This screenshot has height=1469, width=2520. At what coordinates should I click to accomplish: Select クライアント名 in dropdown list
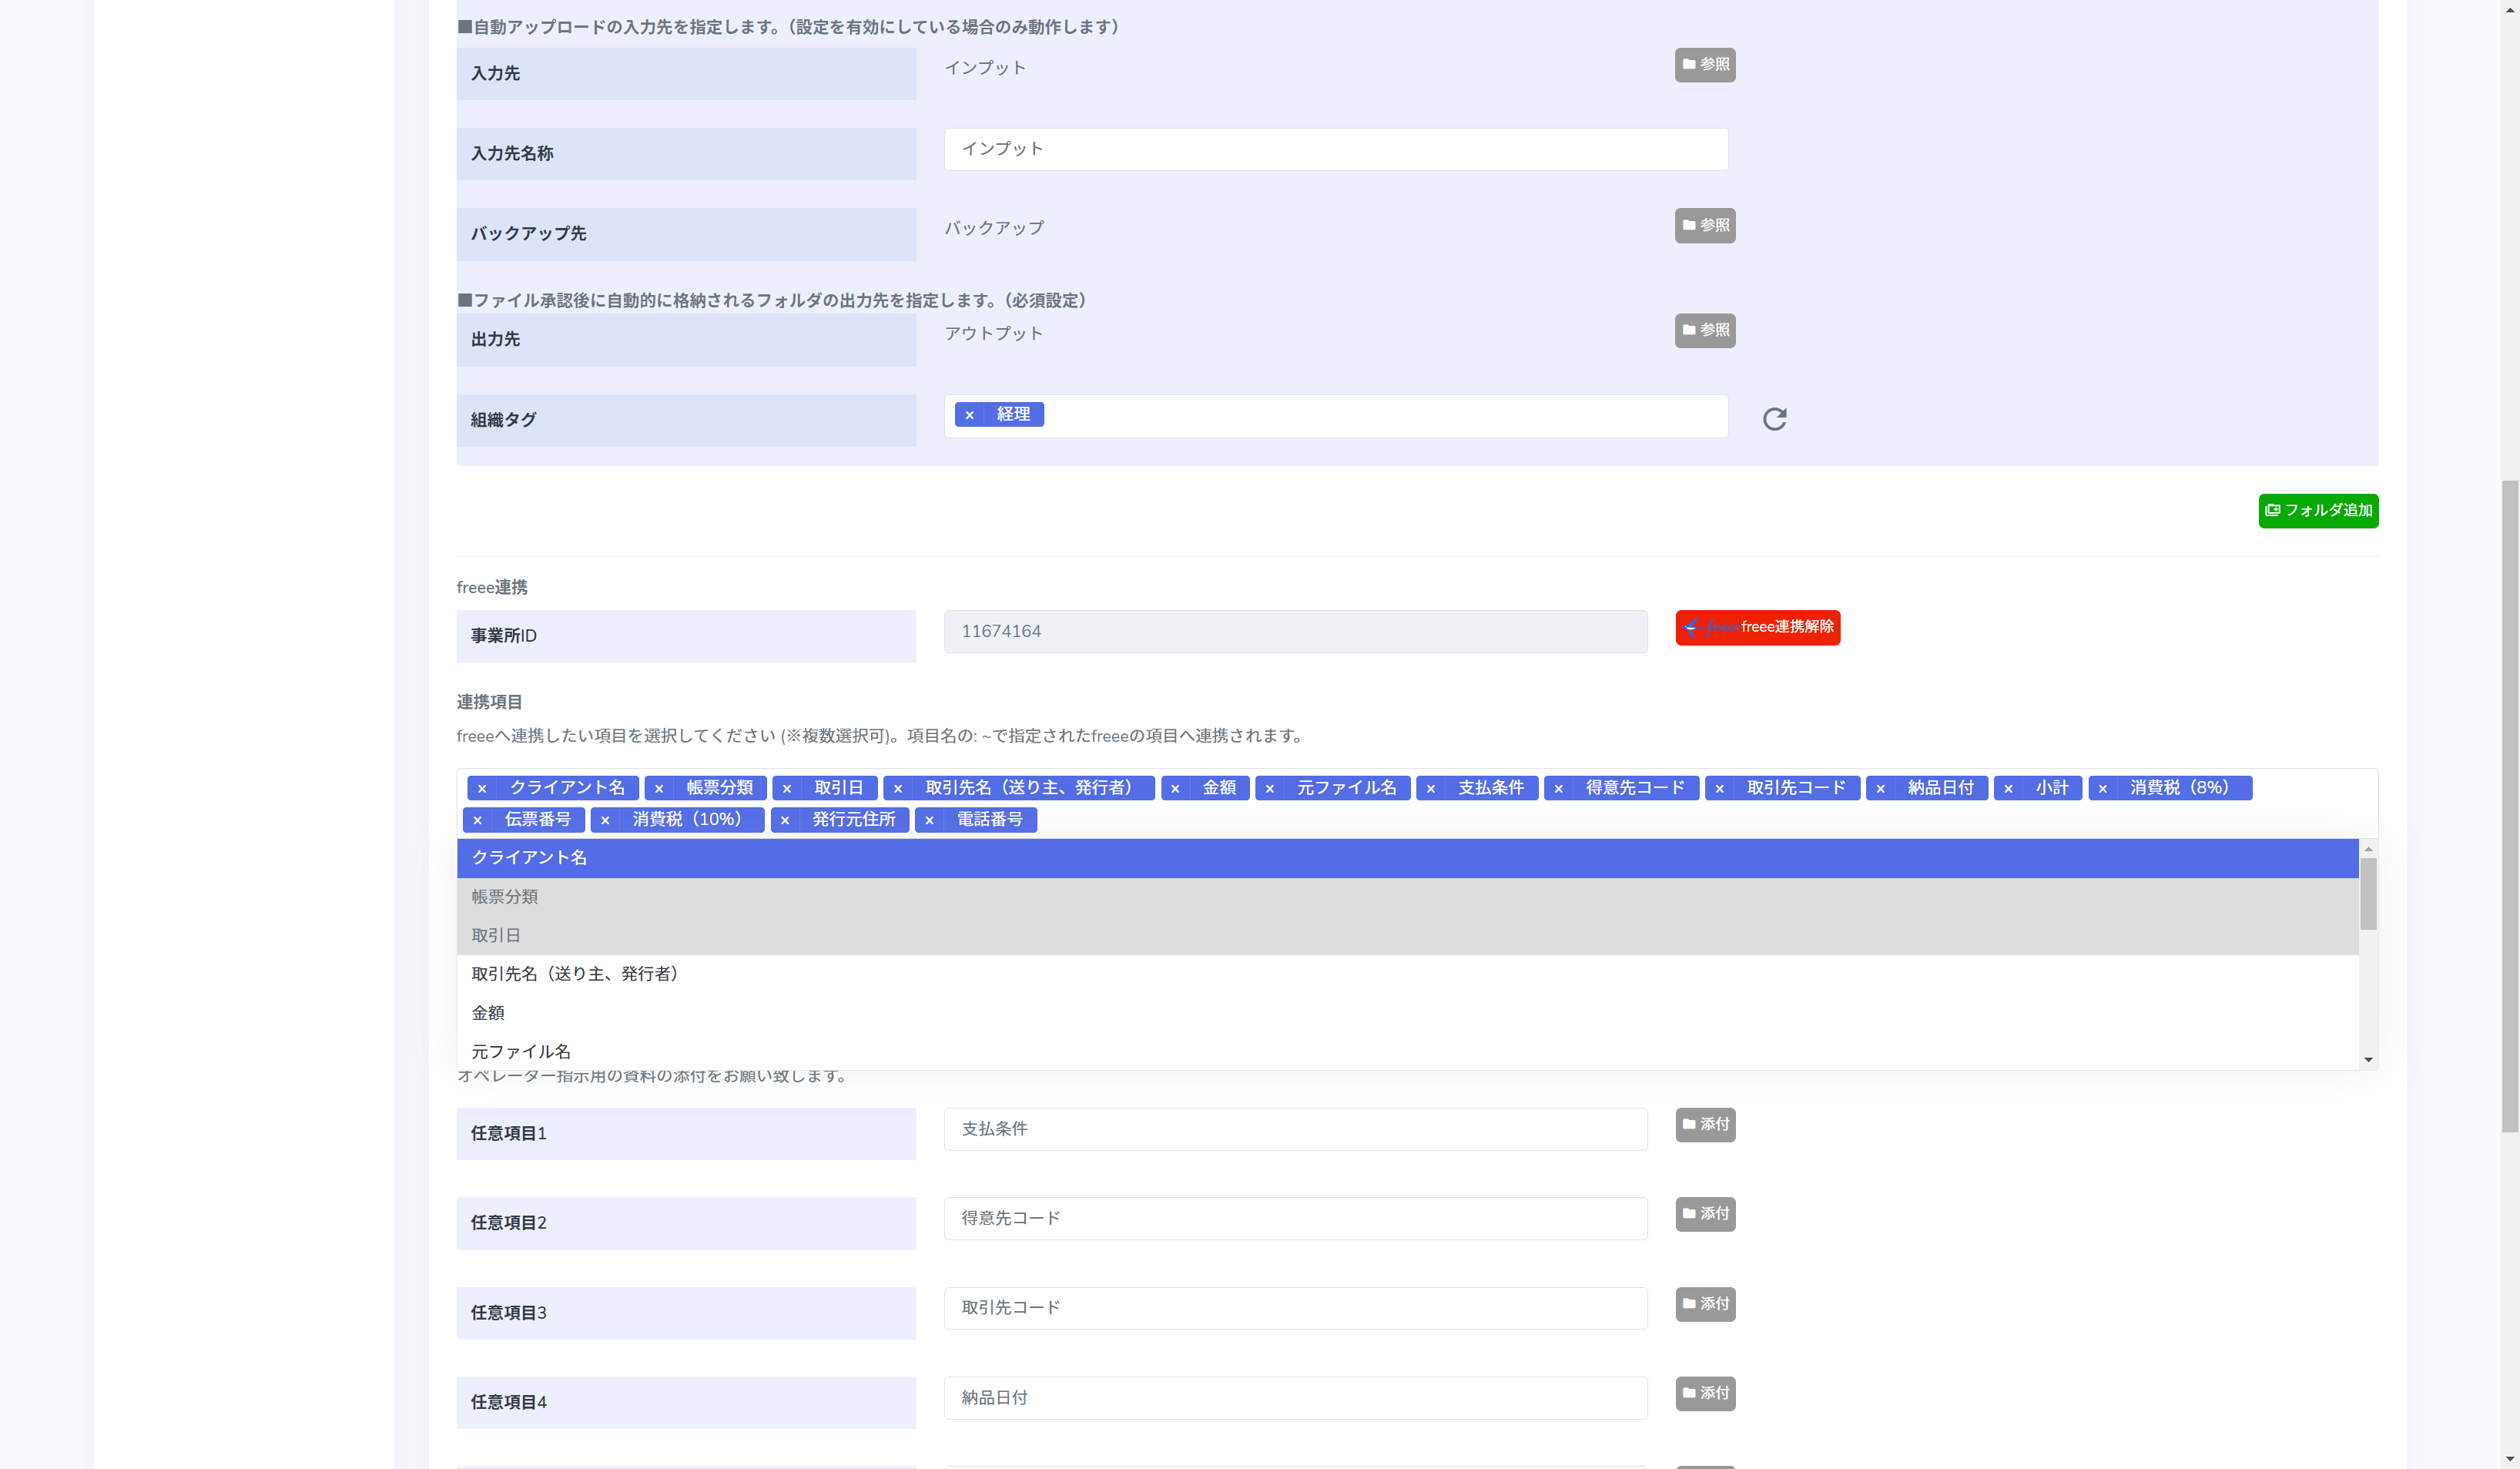click(1407, 858)
